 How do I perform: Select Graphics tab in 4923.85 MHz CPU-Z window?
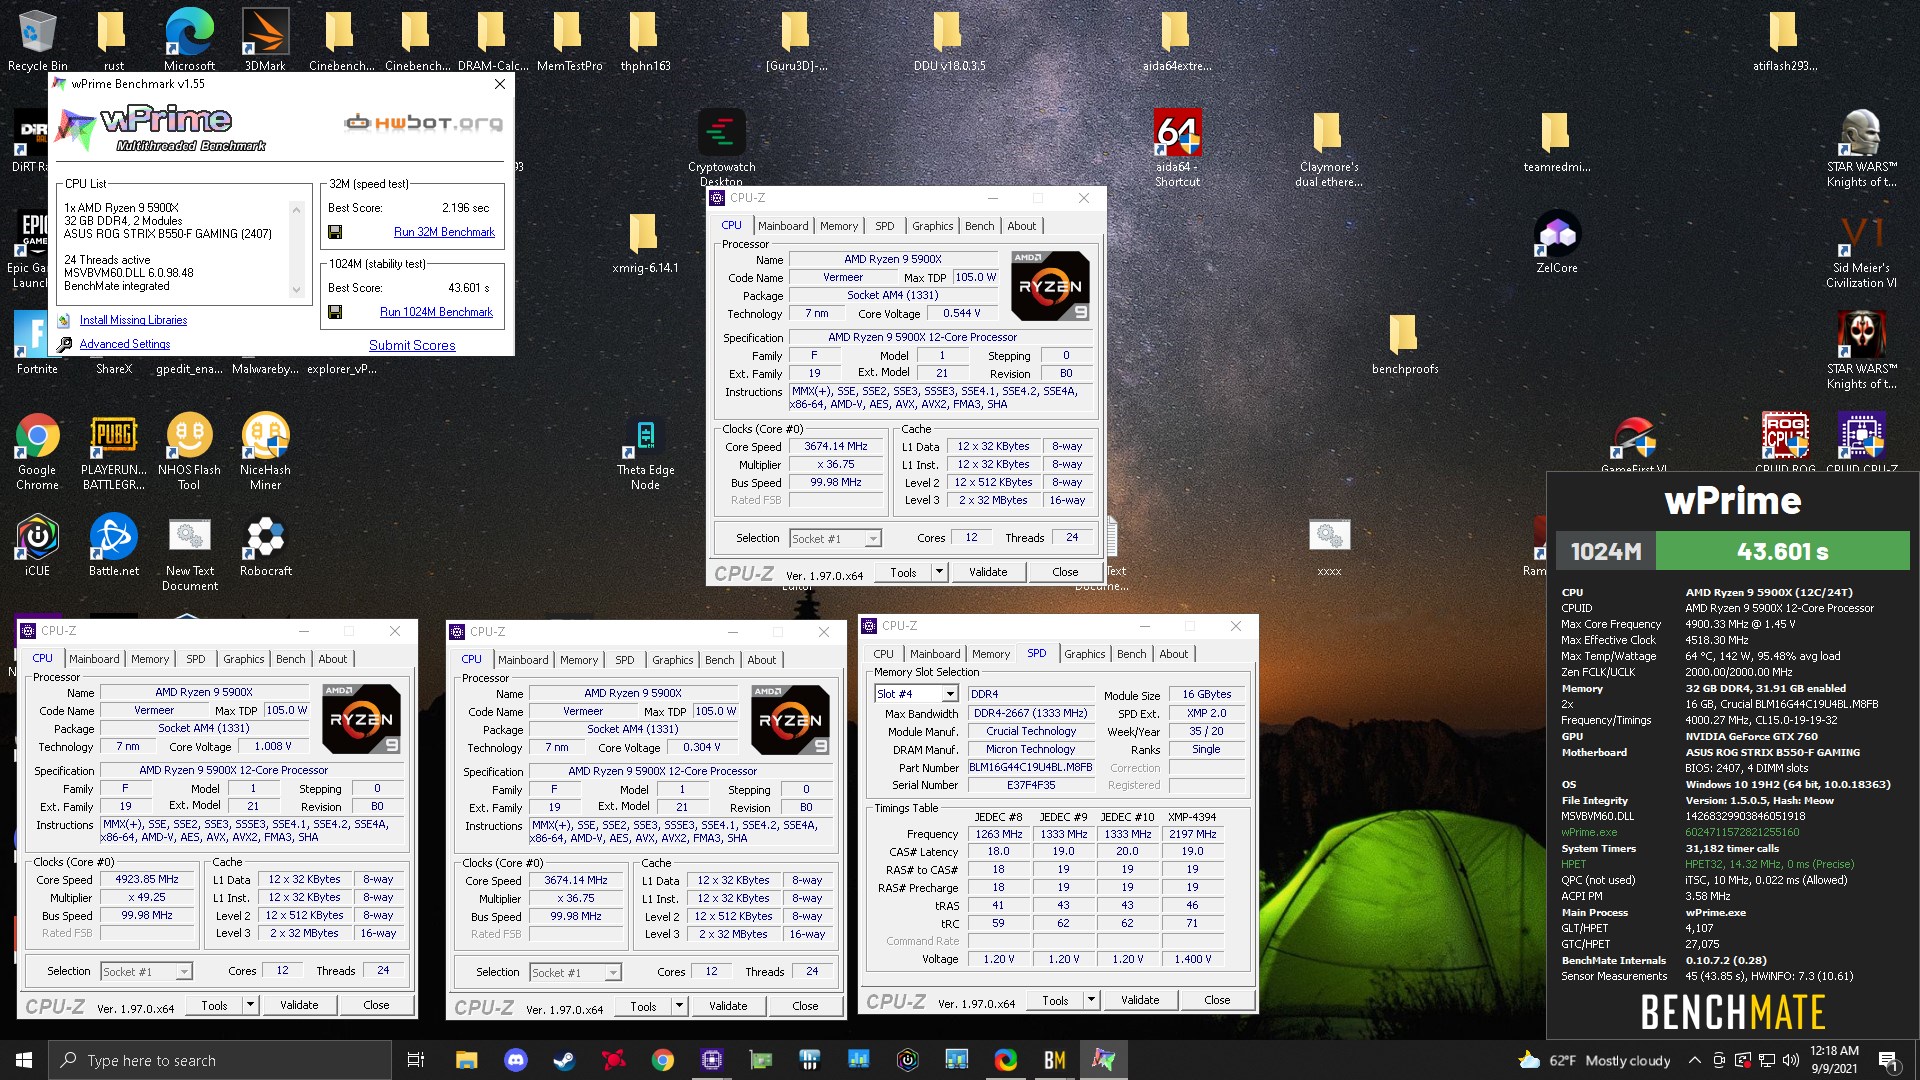pyautogui.click(x=243, y=659)
